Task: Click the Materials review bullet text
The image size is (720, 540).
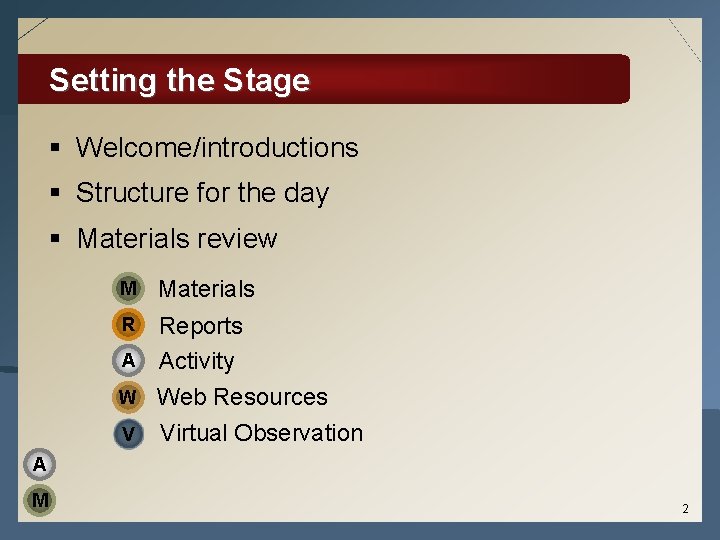Action: [x=177, y=239]
